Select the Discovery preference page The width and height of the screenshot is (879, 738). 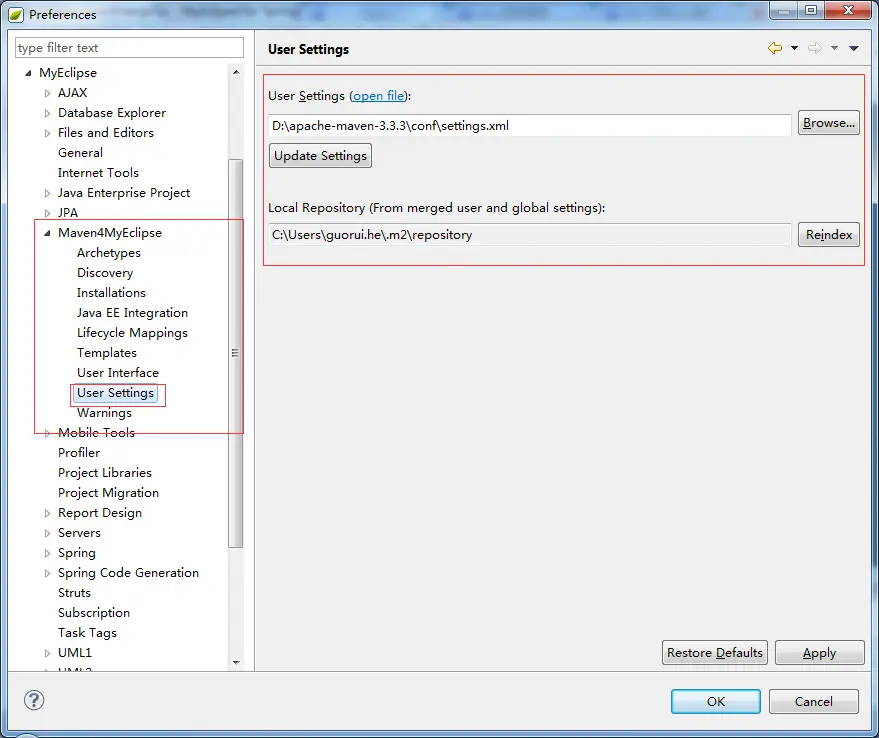[x=105, y=273]
